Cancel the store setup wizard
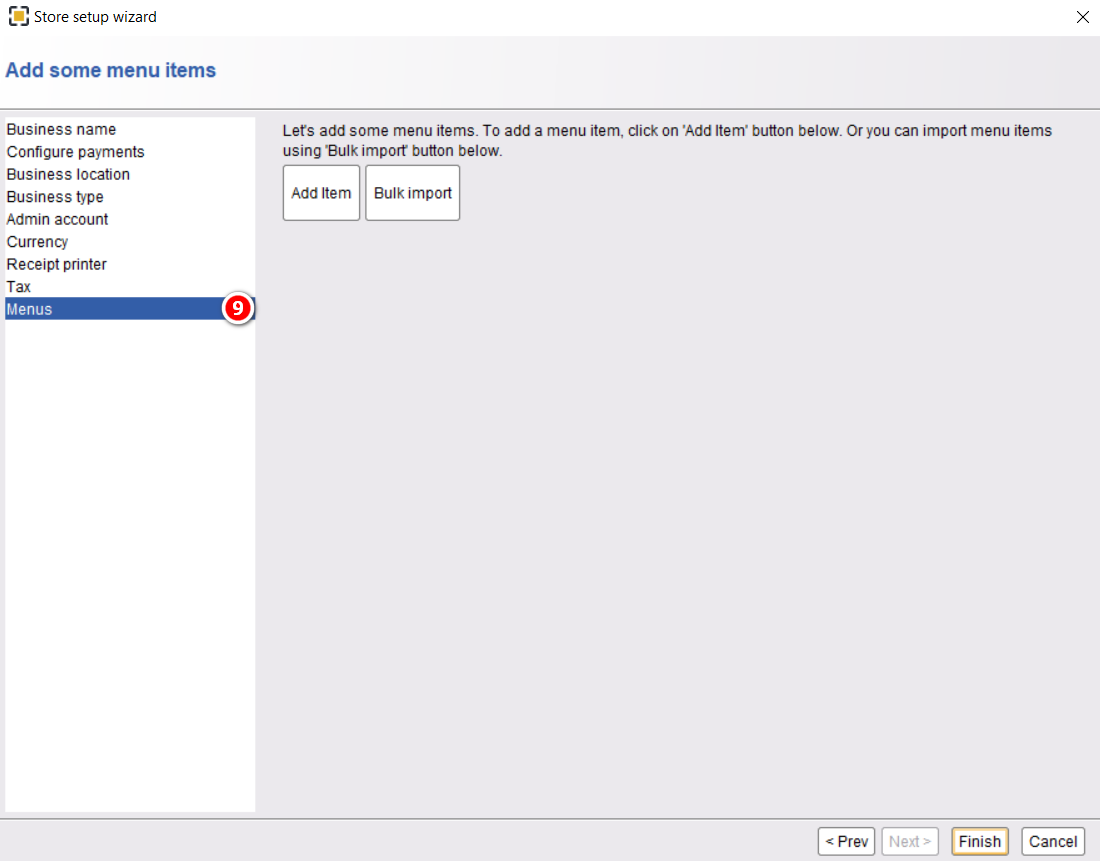 (x=1053, y=841)
